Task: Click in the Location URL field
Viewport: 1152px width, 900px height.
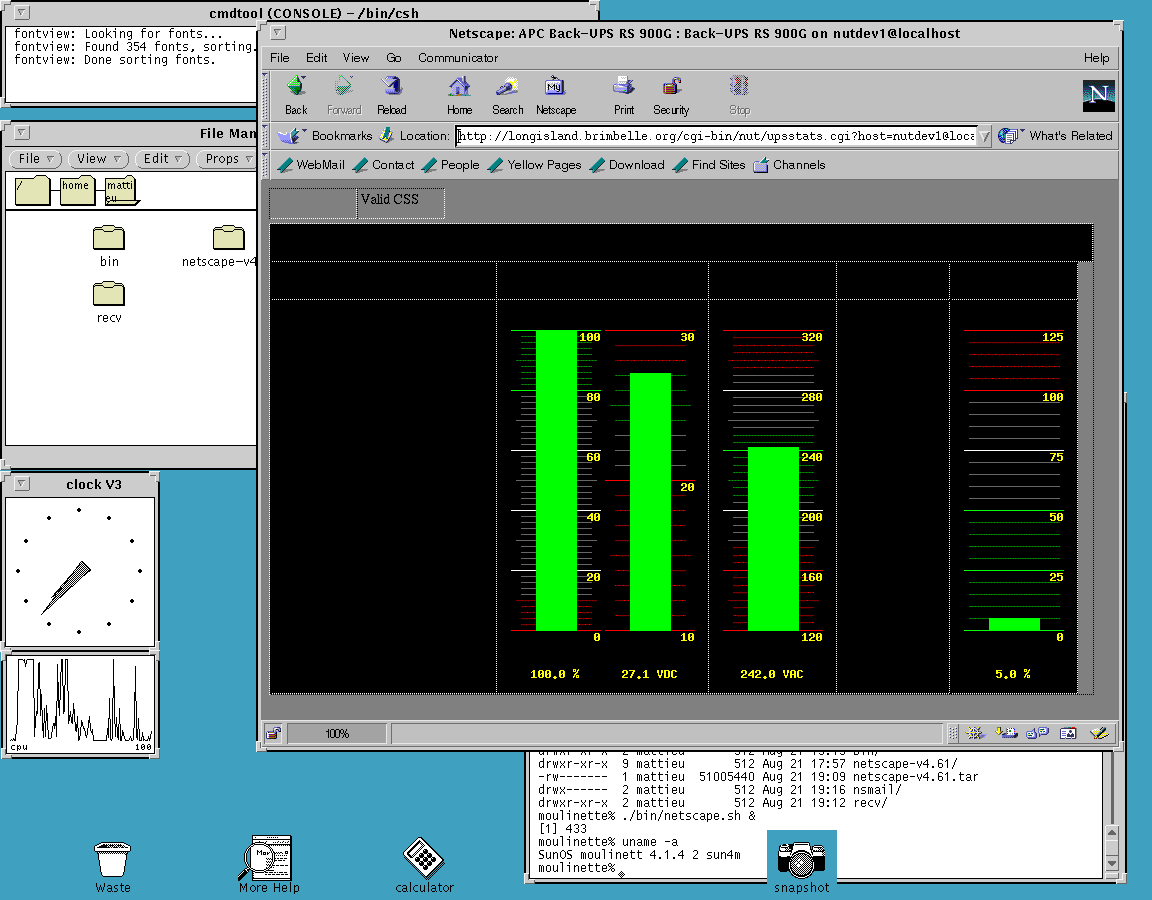Action: pyautogui.click(x=716, y=136)
